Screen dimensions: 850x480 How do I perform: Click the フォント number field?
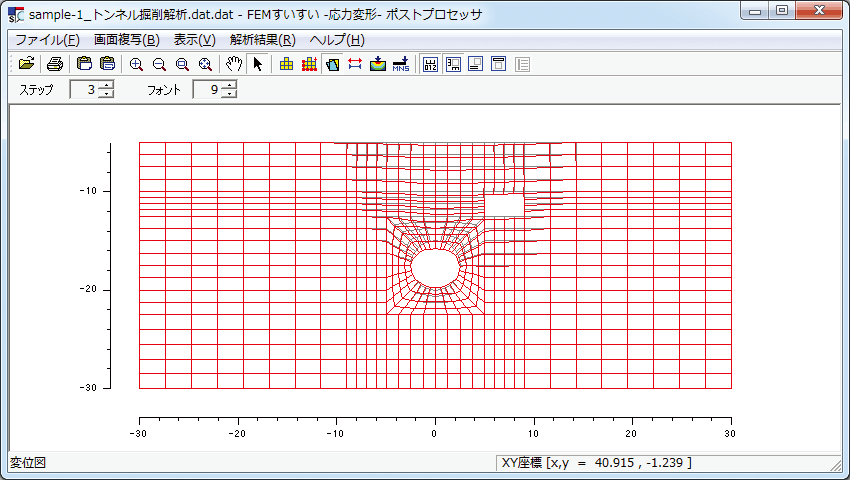209,90
